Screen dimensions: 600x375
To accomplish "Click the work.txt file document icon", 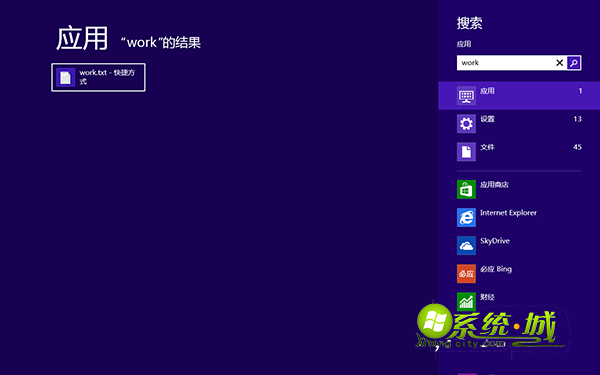I will coord(65,77).
